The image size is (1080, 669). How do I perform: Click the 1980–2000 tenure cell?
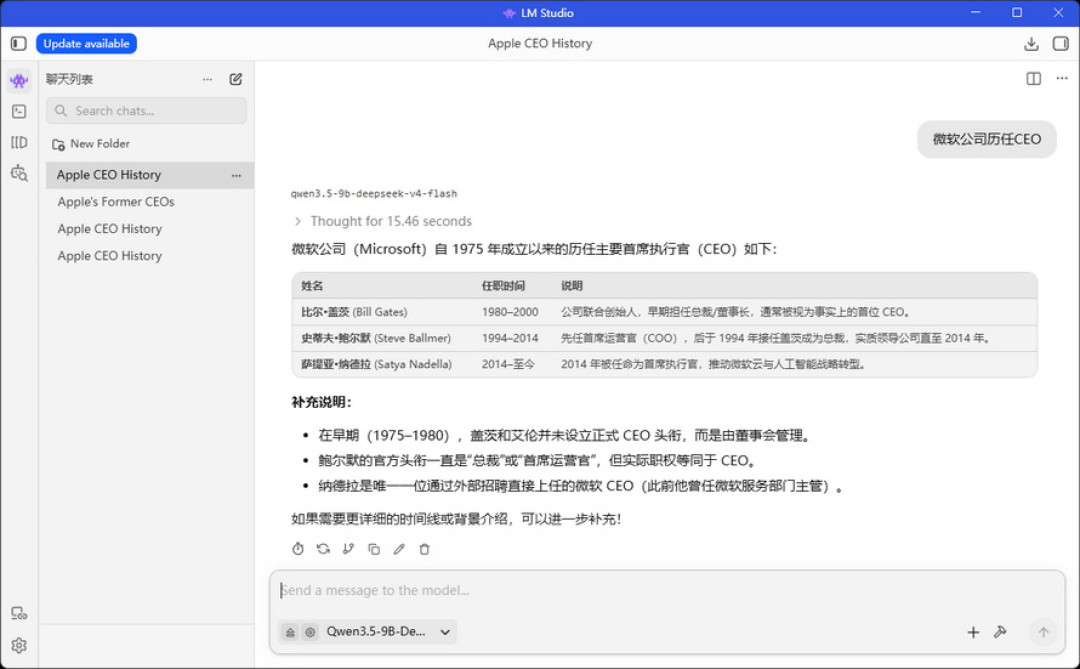click(510, 312)
